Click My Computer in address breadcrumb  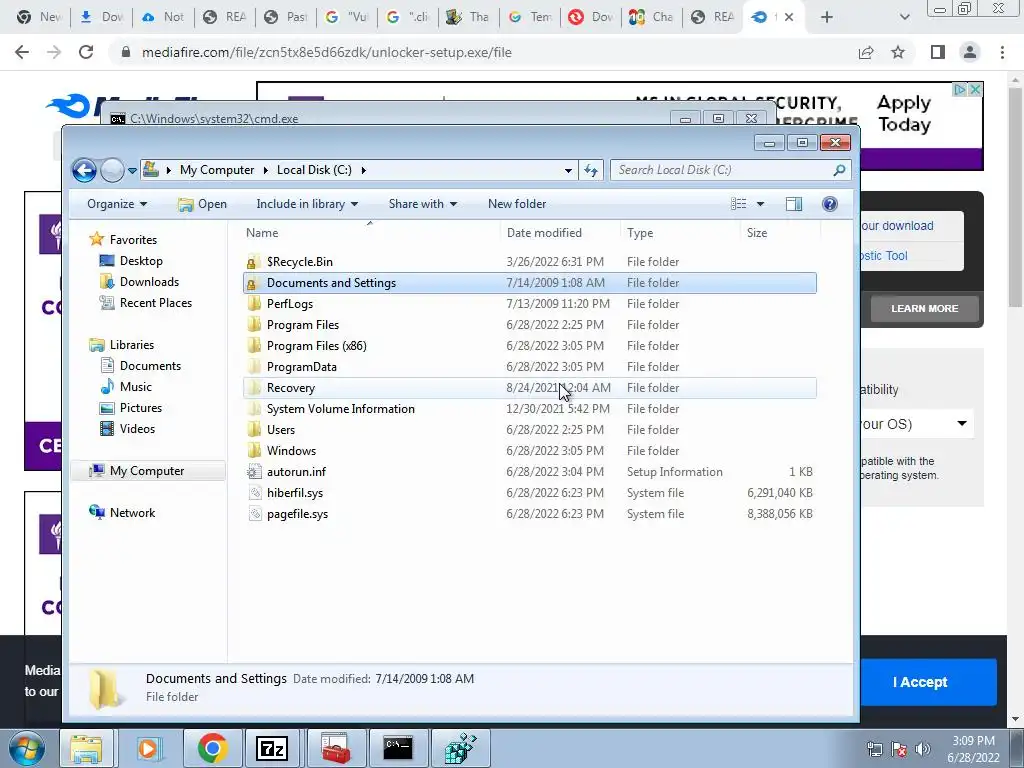(217, 170)
